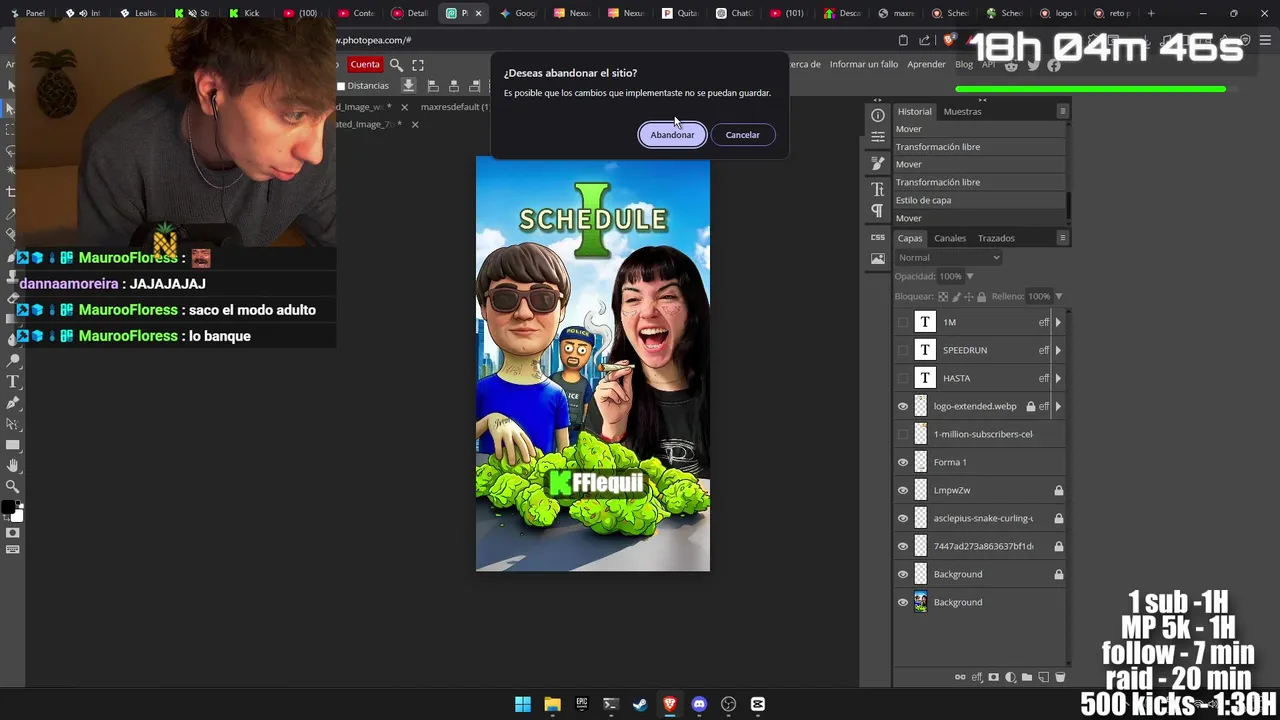Expand effects of 1M layer
Image resolution: width=1280 pixels, height=720 pixels.
click(x=1058, y=322)
